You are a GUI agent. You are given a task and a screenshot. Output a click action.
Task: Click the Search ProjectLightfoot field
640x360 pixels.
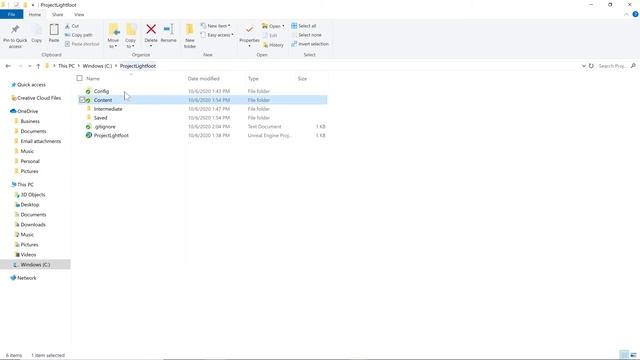pyautogui.click(x=617, y=66)
